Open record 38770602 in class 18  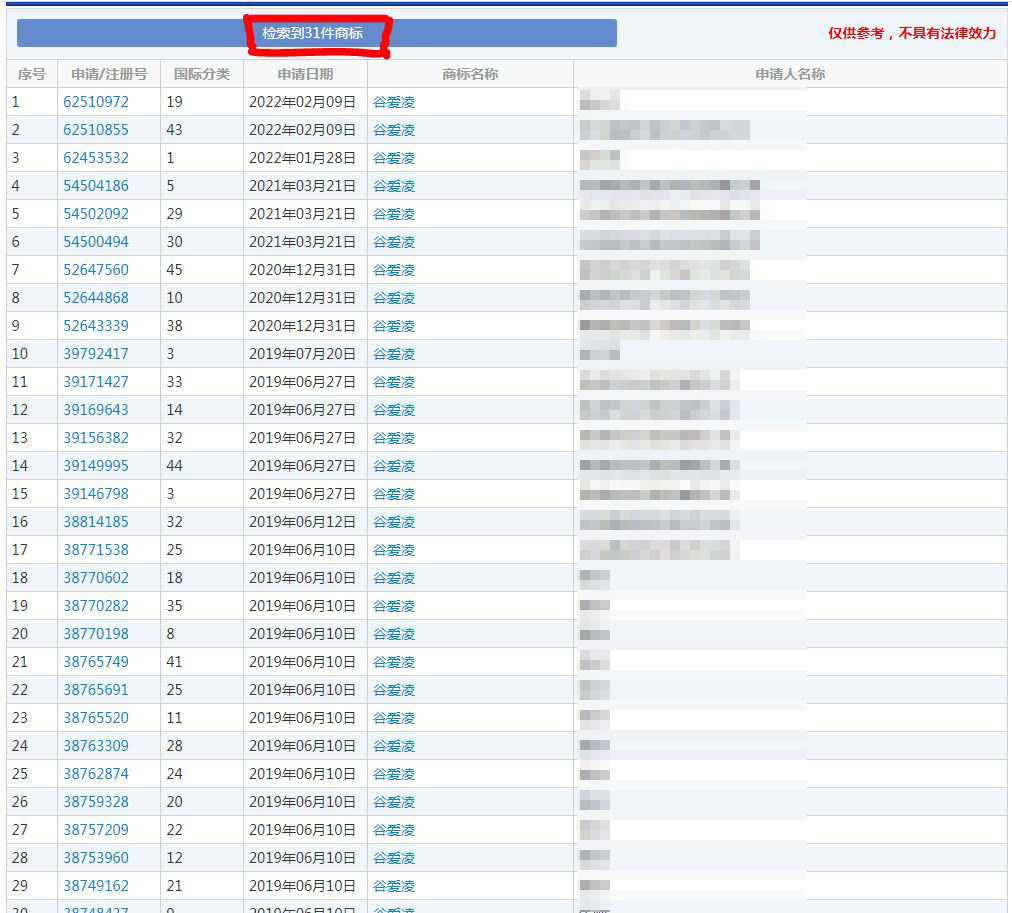click(96, 578)
